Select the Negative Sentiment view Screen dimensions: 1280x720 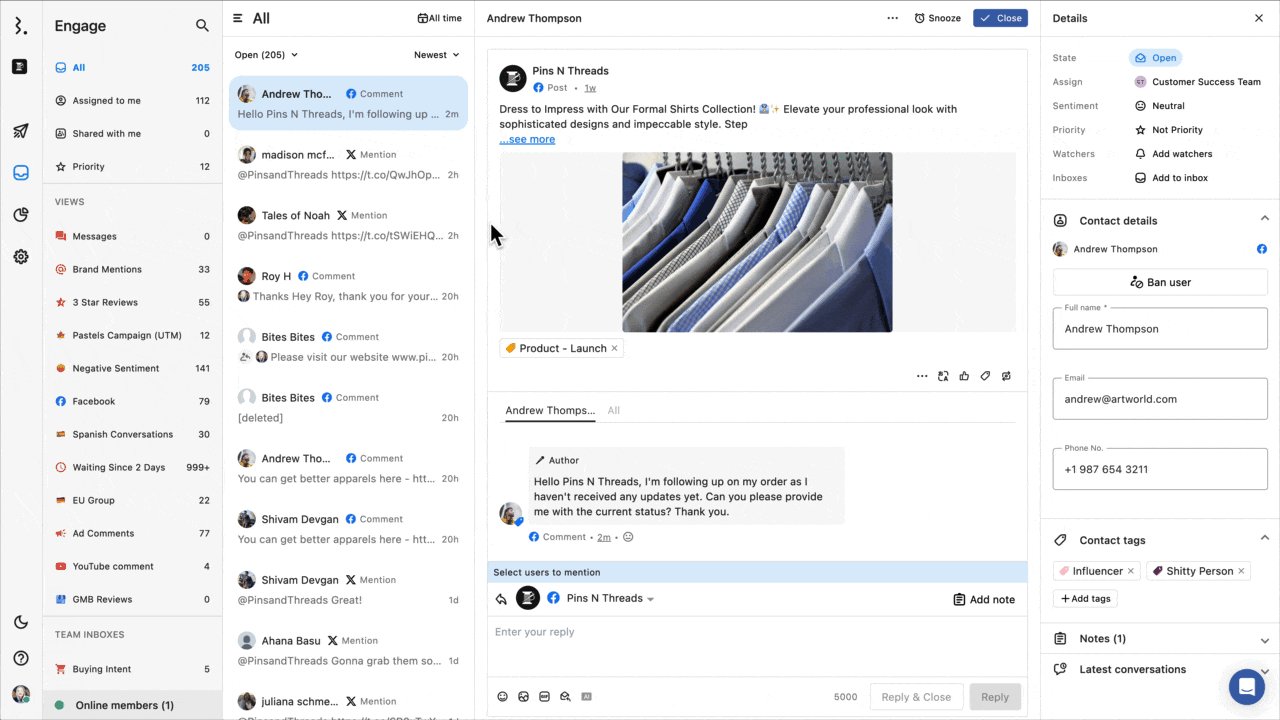(115, 368)
